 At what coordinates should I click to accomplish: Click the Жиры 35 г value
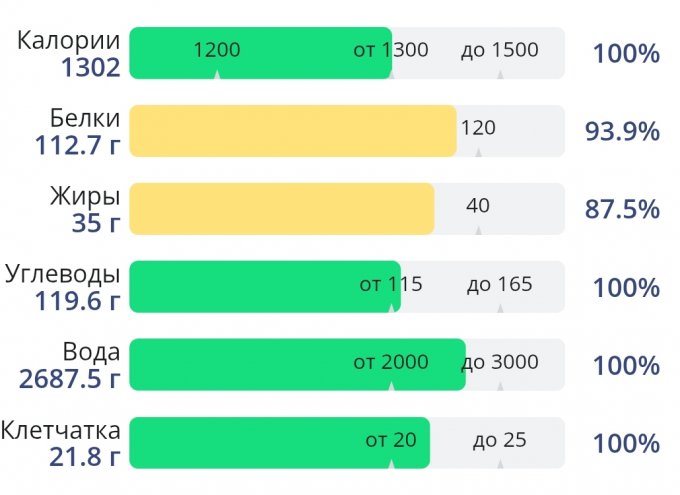point(95,223)
